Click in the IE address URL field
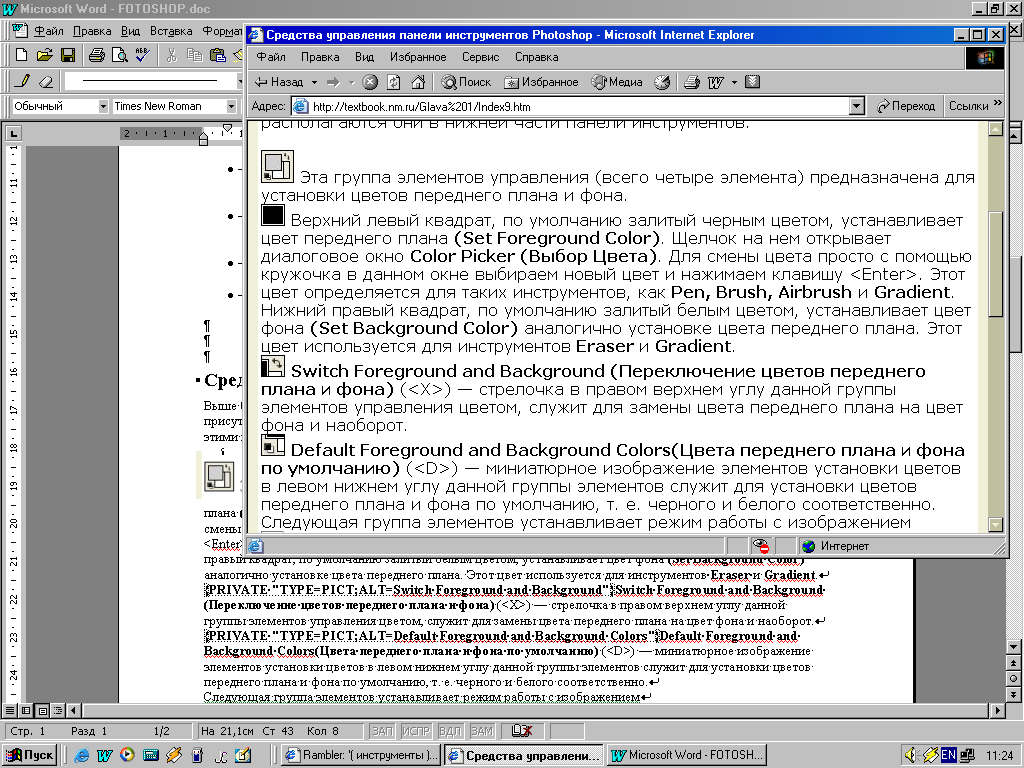Viewport: 1024px width, 768px height. click(x=571, y=106)
